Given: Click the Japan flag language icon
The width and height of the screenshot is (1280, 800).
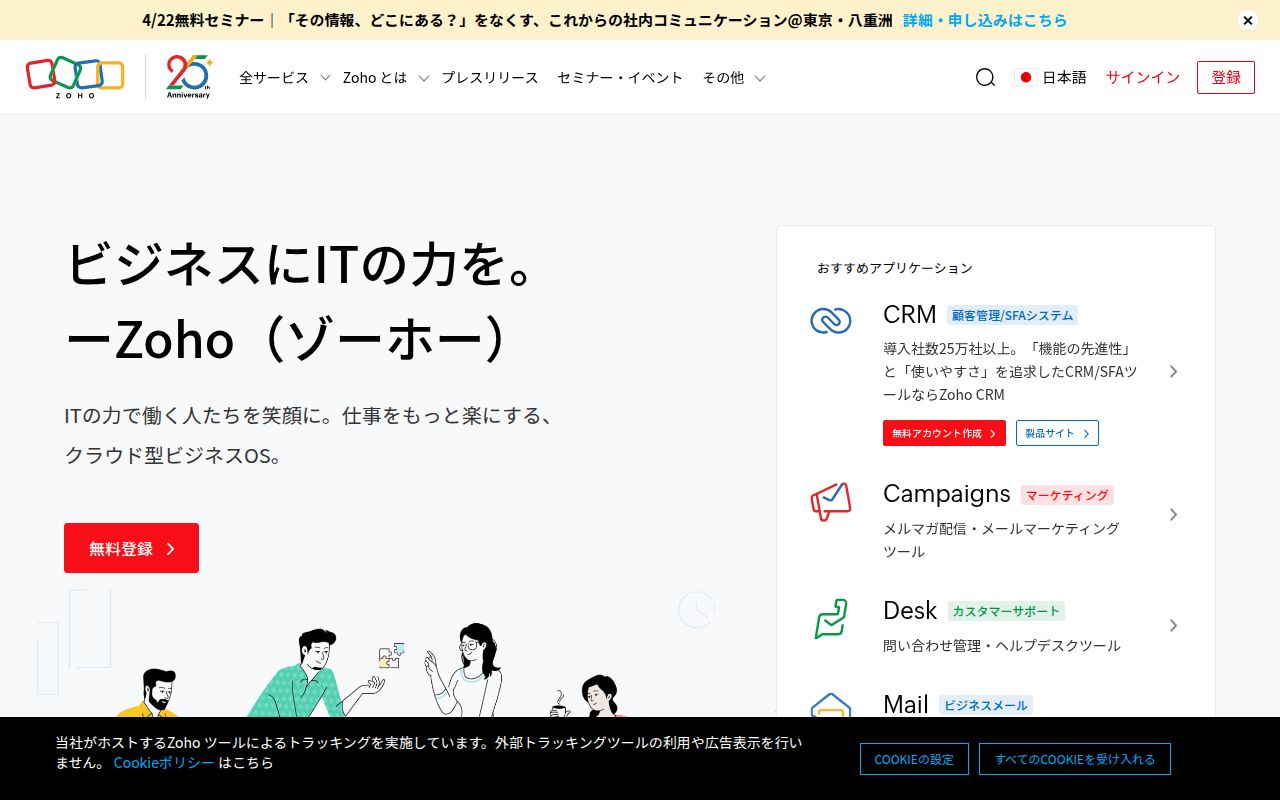Looking at the screenshot, I should pos(1025,77).
